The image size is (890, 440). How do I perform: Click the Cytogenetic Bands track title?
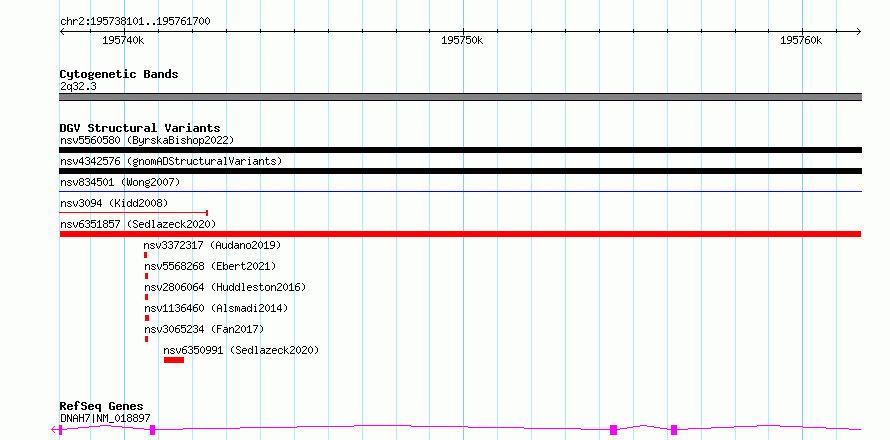pos(119,74)
